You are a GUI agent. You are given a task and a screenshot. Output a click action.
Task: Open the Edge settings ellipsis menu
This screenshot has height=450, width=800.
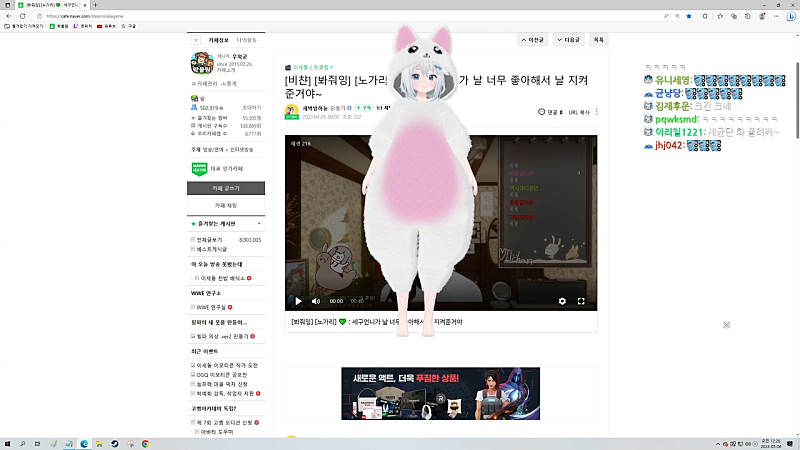click(x=776, y=16)
